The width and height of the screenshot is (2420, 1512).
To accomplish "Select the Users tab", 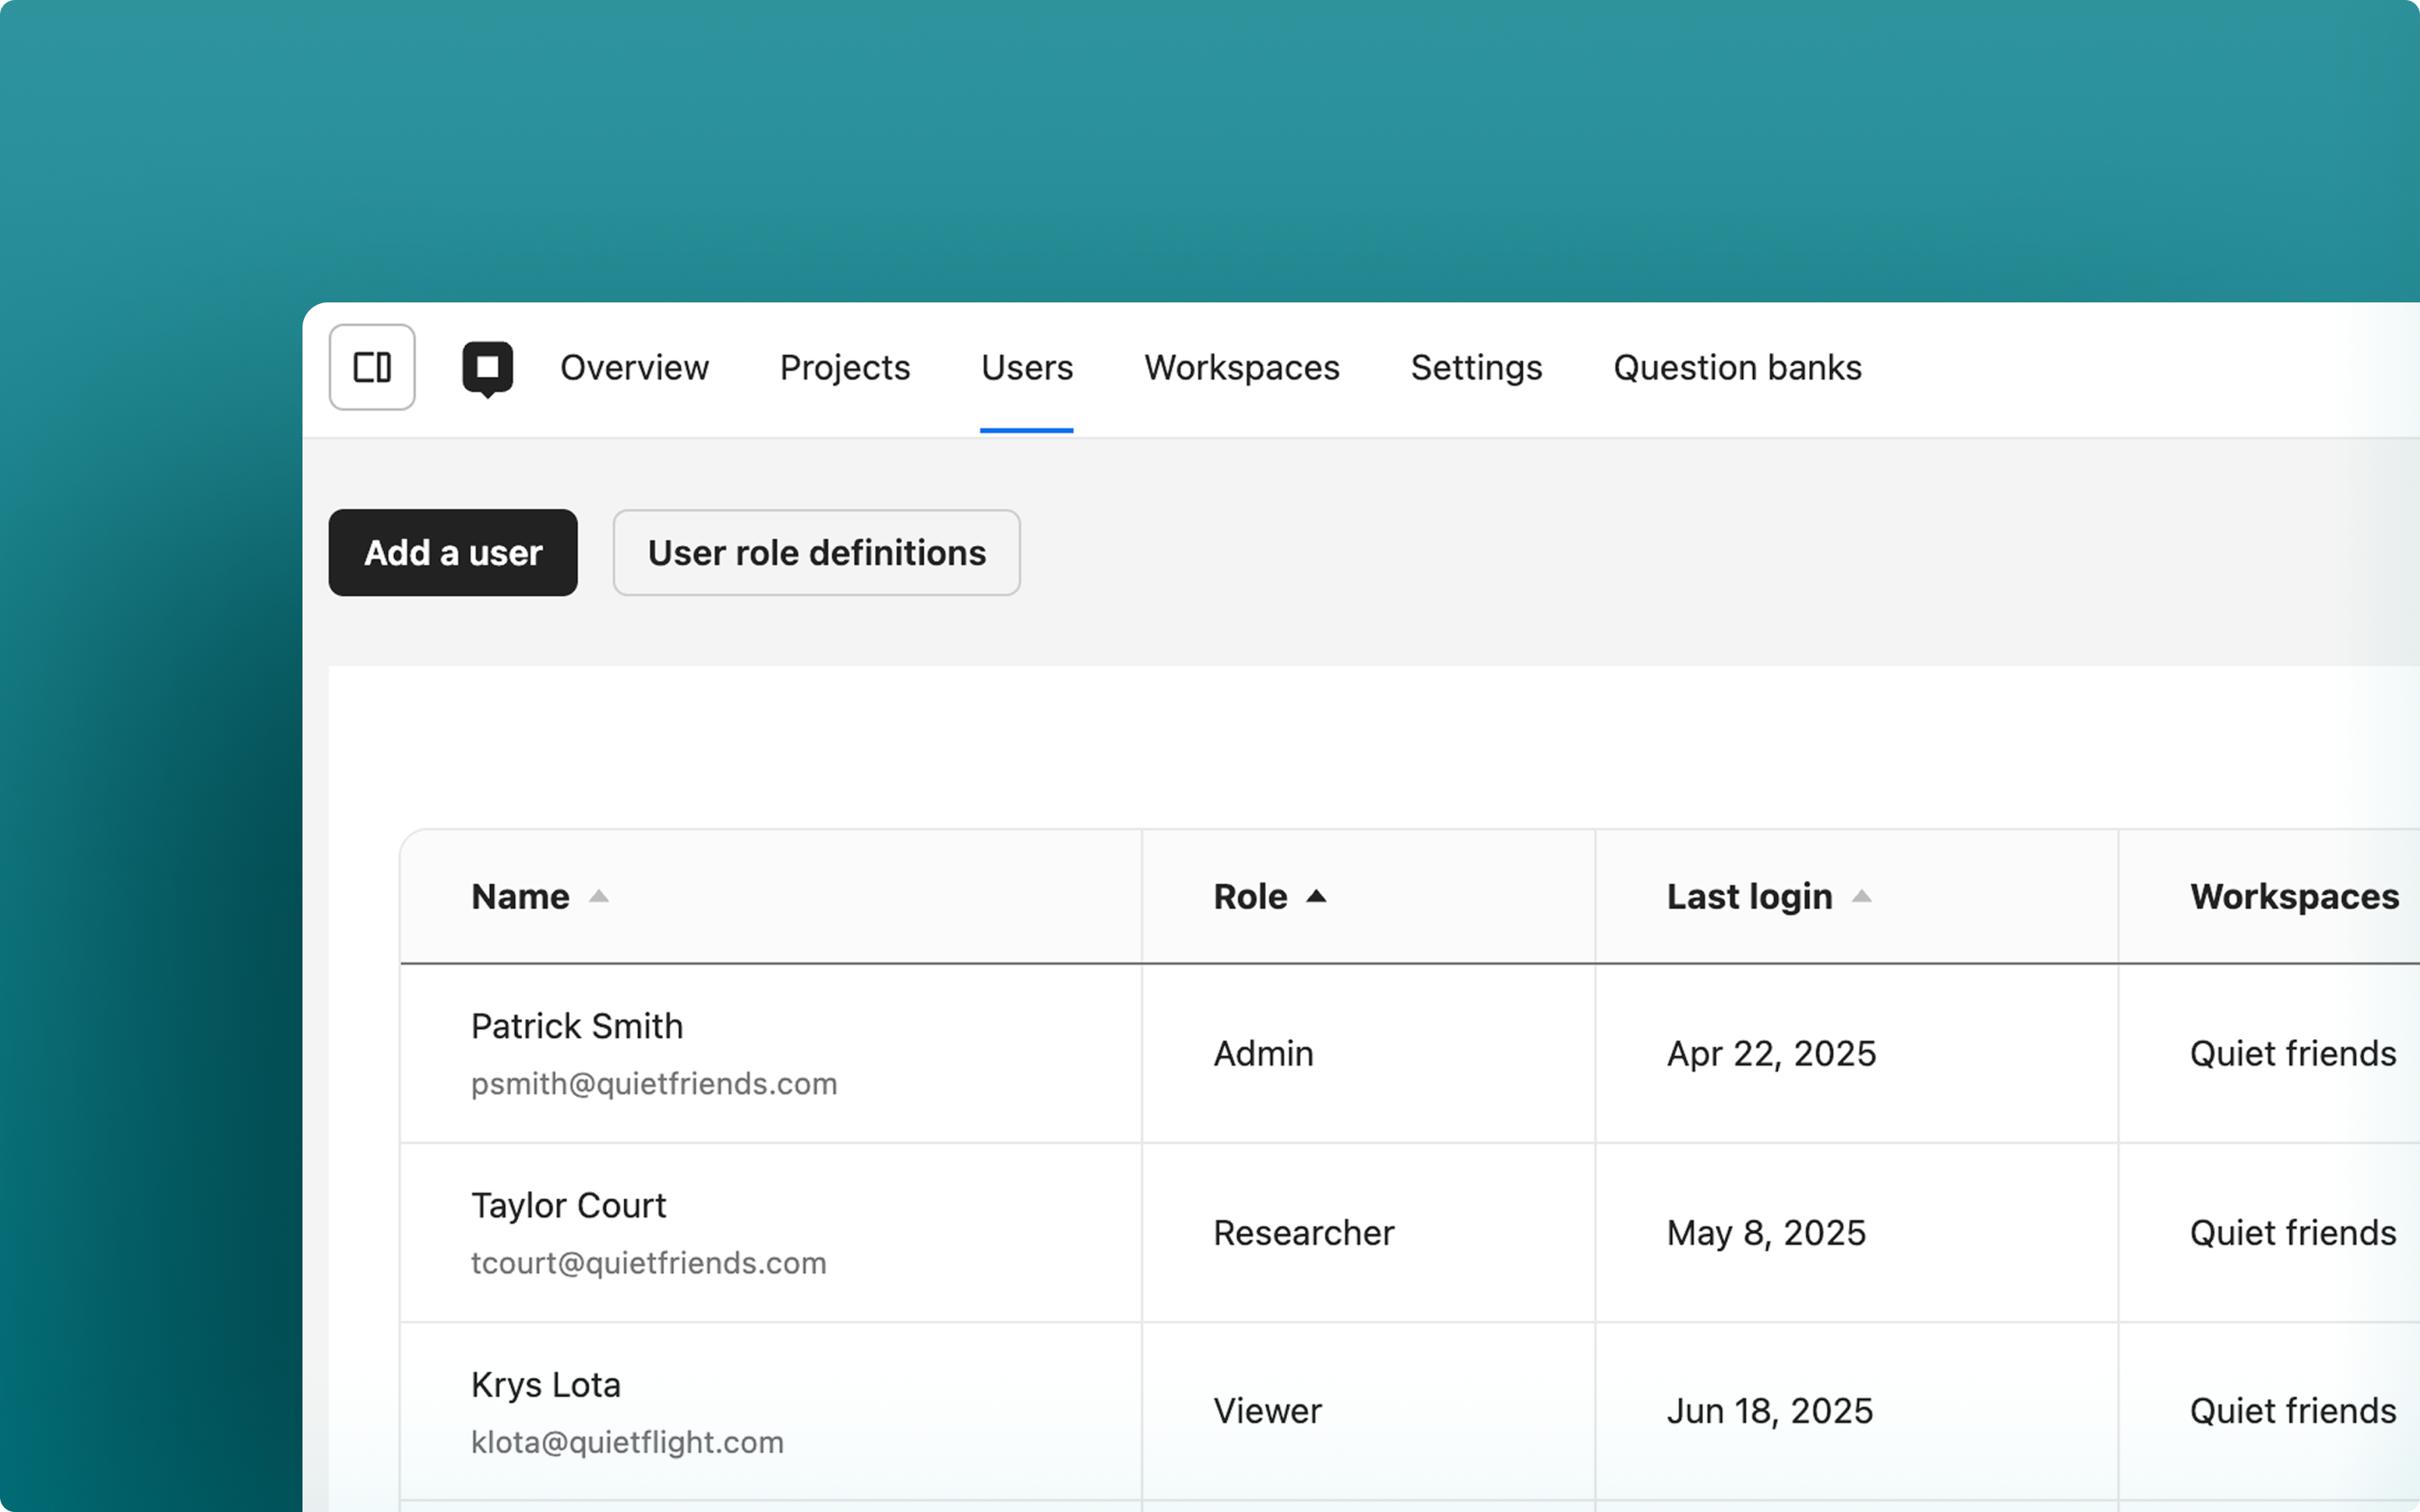I will coord(1026,367).
